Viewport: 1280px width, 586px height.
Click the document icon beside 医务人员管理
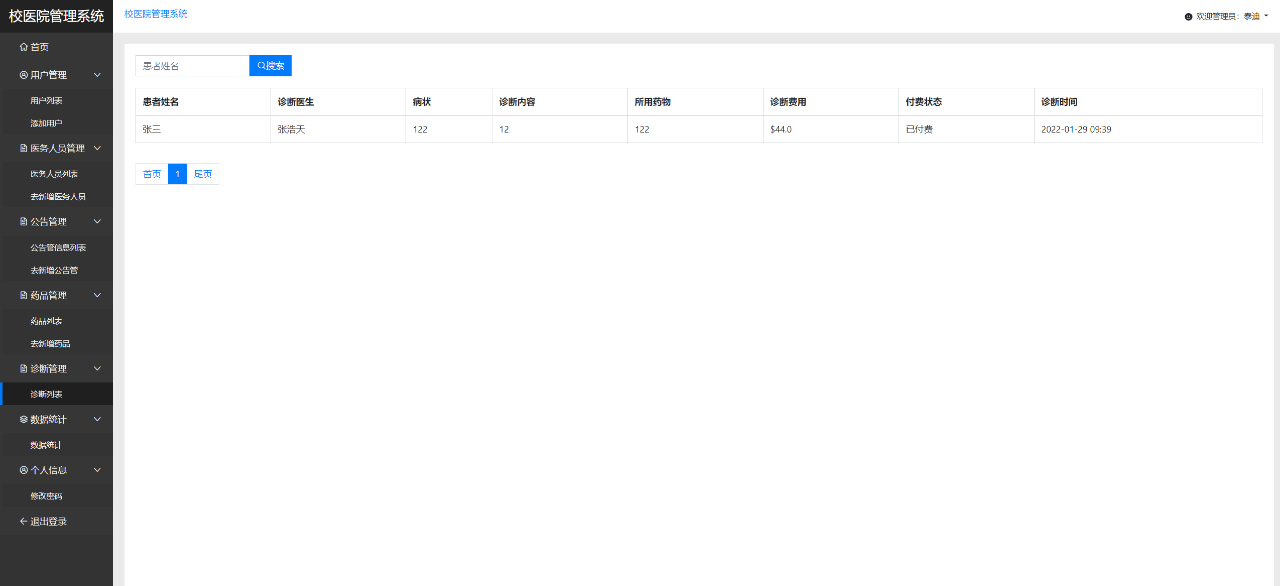[x=24, y=148]
